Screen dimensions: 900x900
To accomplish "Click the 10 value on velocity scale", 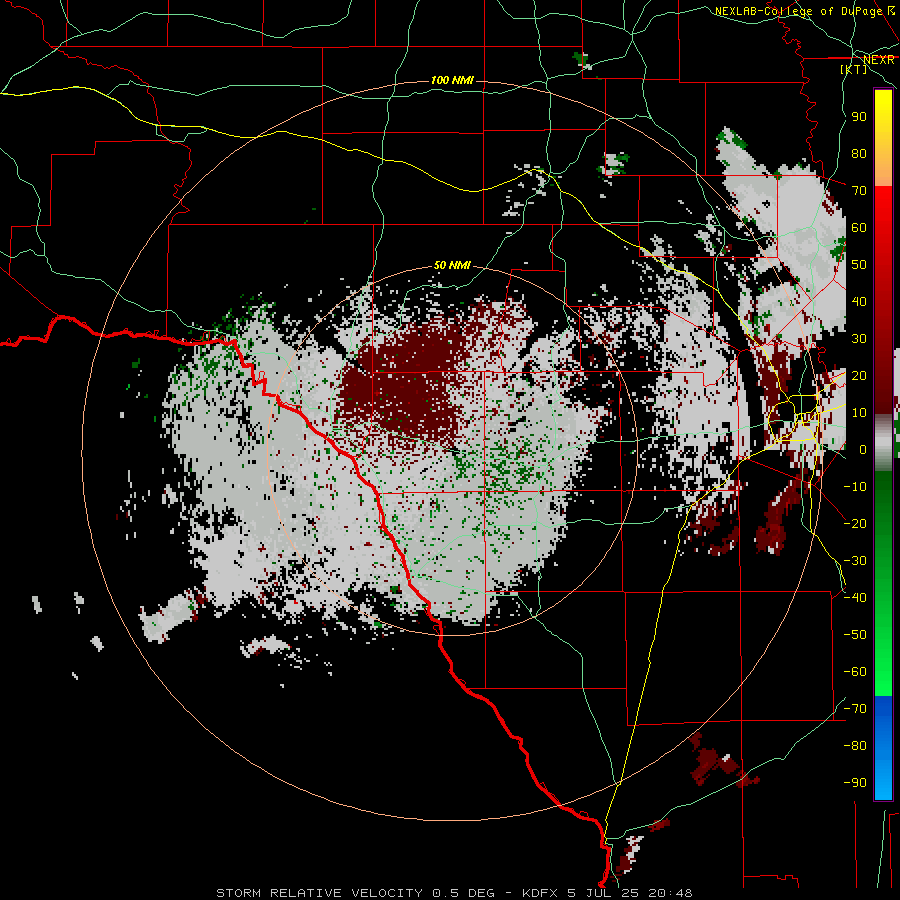I will pos(859,413).
